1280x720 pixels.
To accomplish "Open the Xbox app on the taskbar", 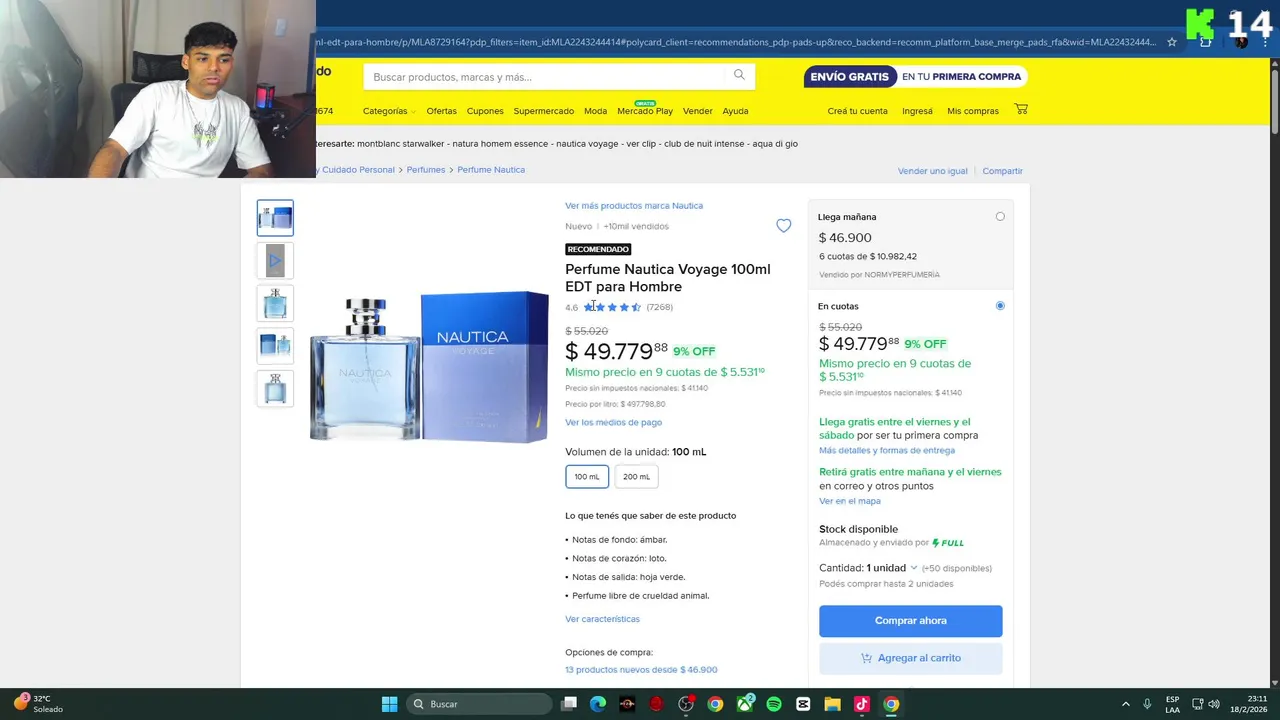I will pos(745,704).
